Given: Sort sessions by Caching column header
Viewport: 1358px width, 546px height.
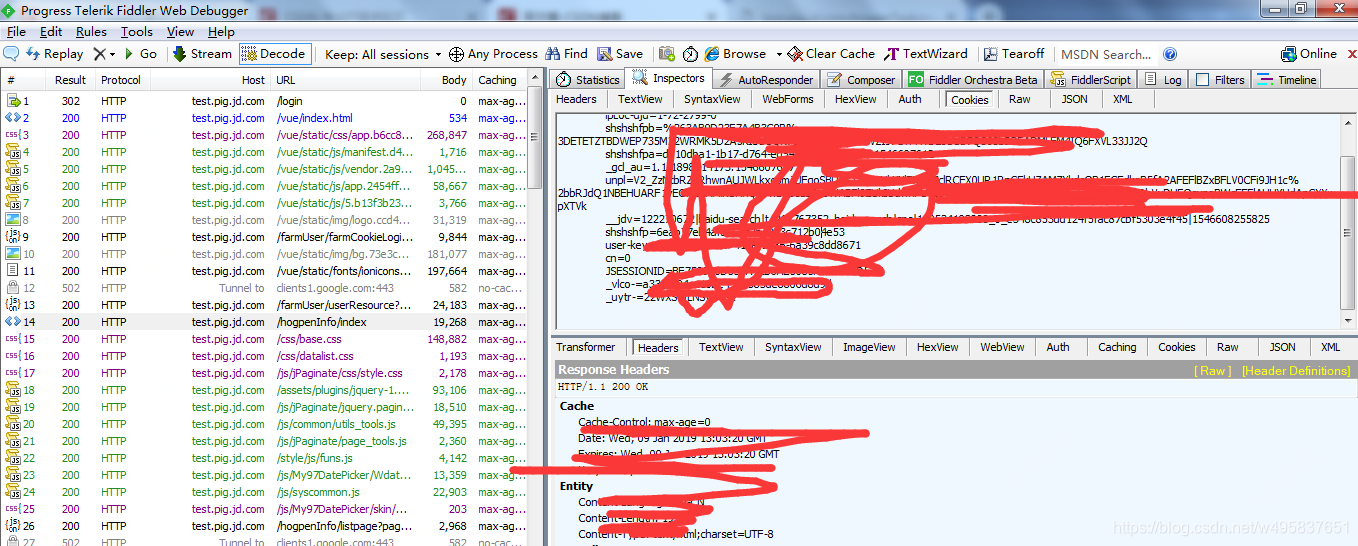Looking at the screenshot, I should click(x=497, y=80).
